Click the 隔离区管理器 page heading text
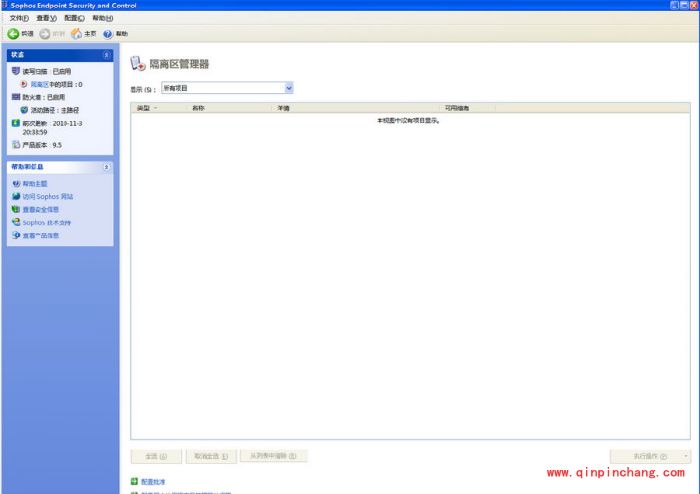Image resolution: width=700 pixels, height=494 pixels. (179, 64)
